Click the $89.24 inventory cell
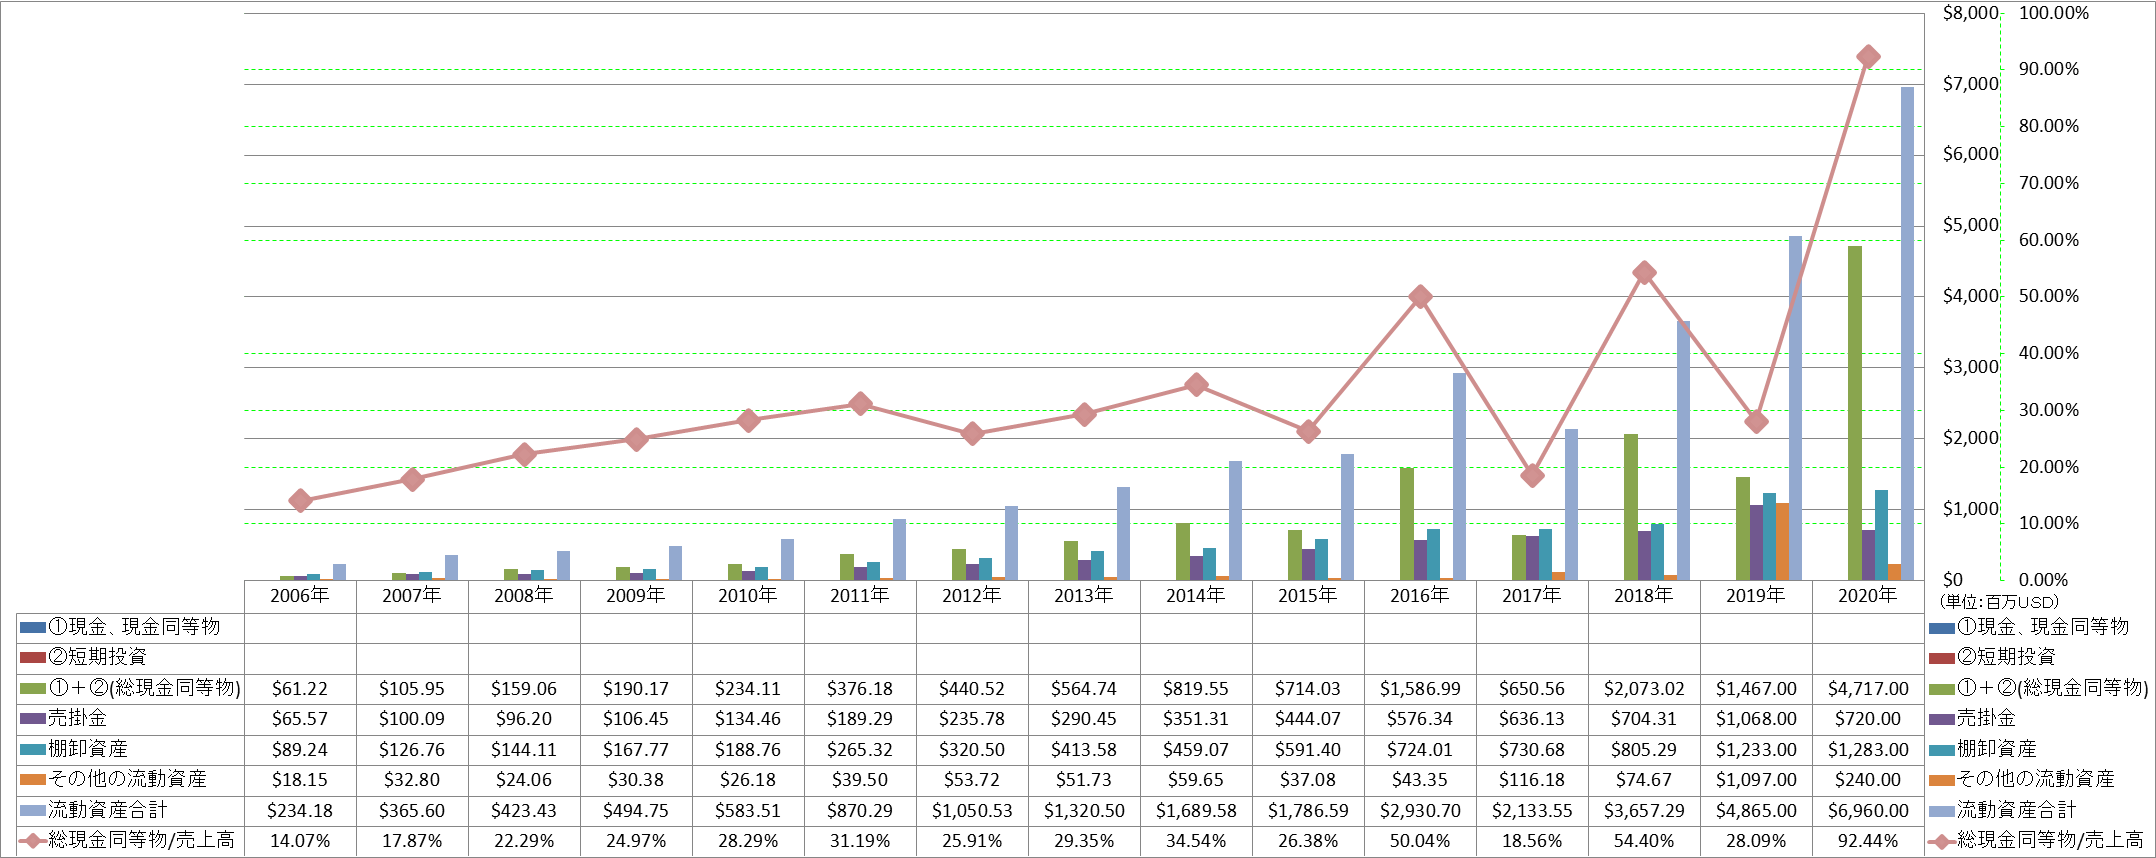 (300, 749)
